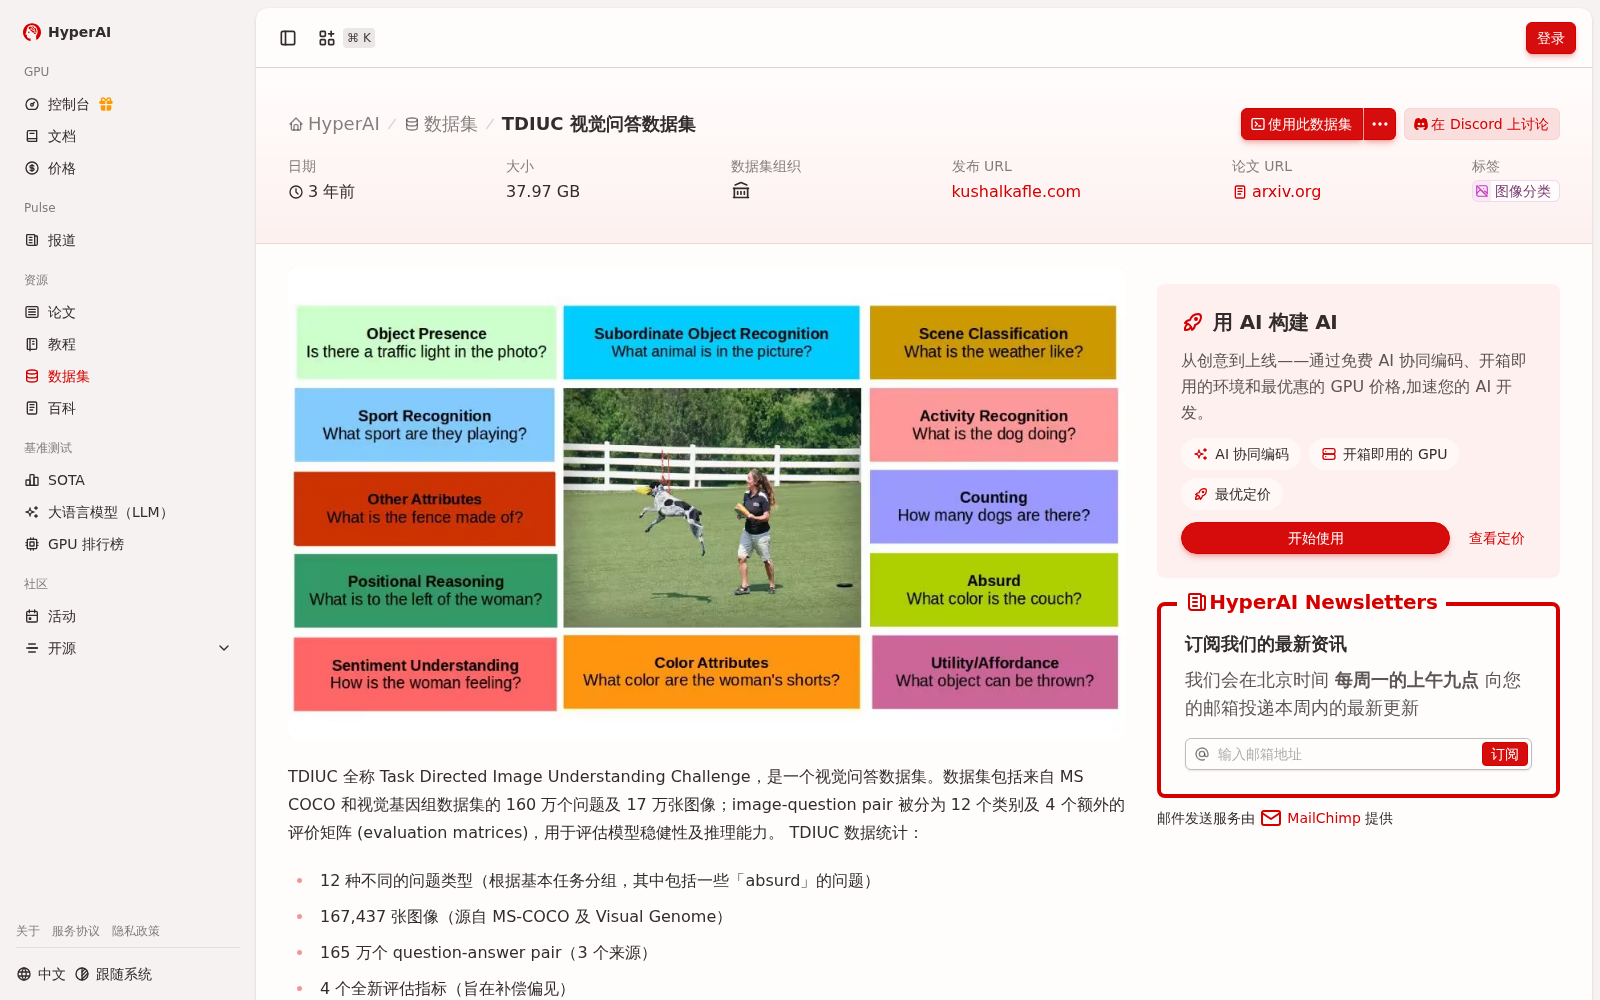Toggle the sidebar panel icon
This screenshot has height=1000, width=1600.
coord(288,38)
